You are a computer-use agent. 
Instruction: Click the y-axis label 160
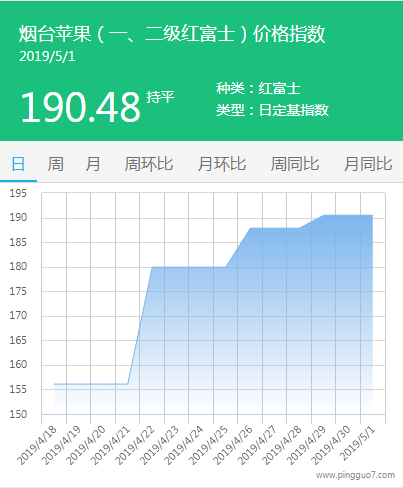18,365
